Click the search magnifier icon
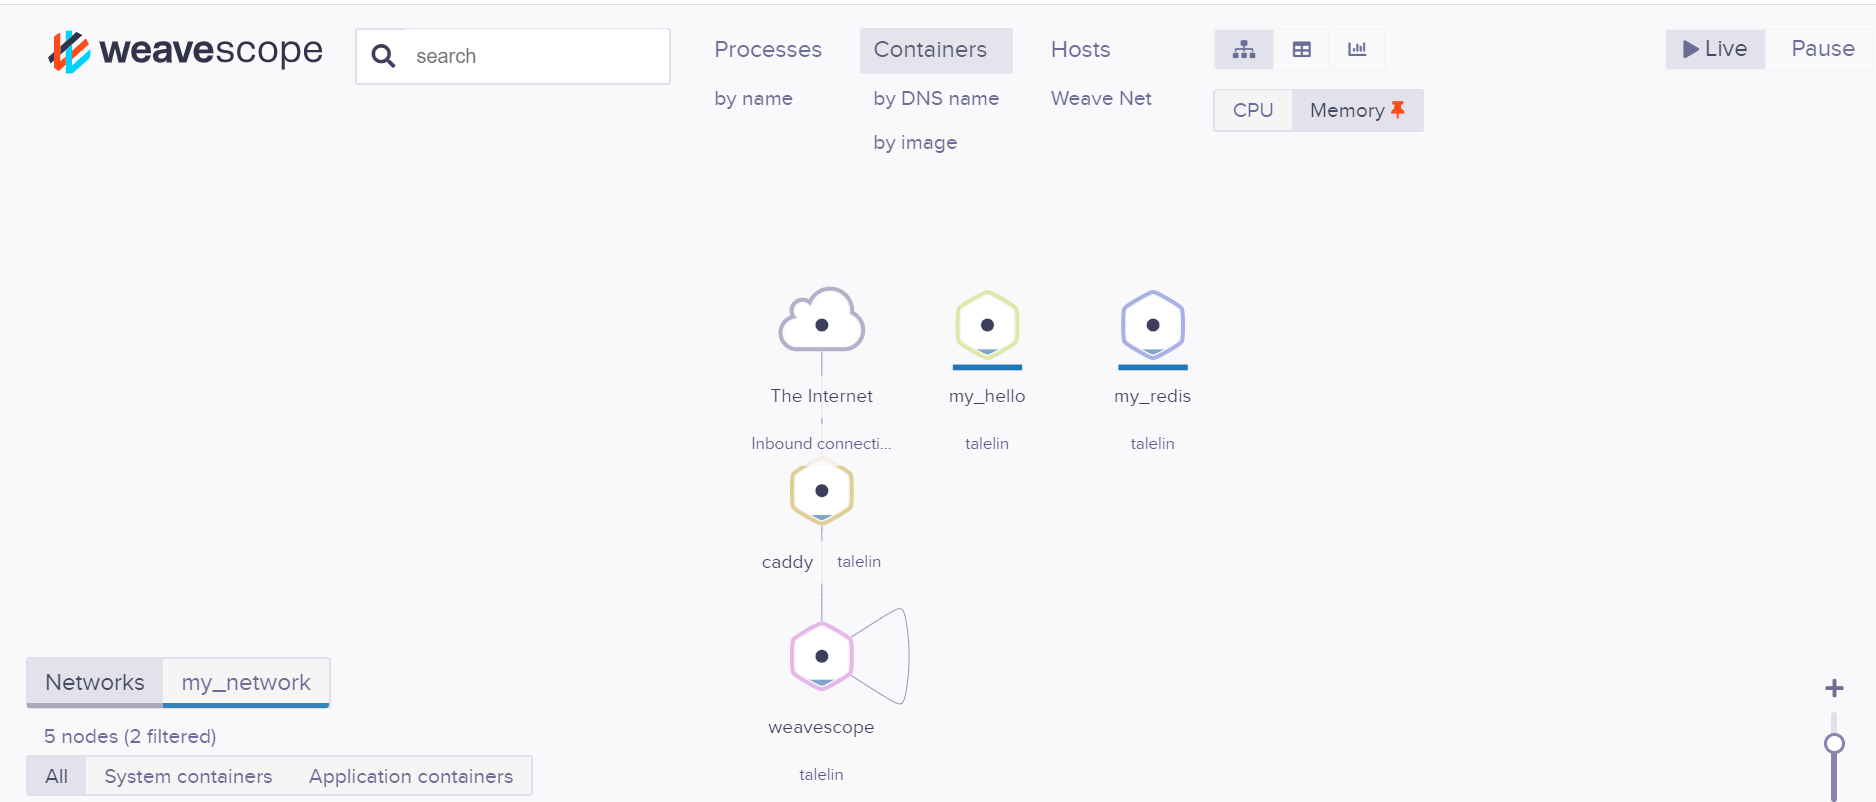Image resolution: width=1876 pixels, height=802 pixels. coord(383,56)
